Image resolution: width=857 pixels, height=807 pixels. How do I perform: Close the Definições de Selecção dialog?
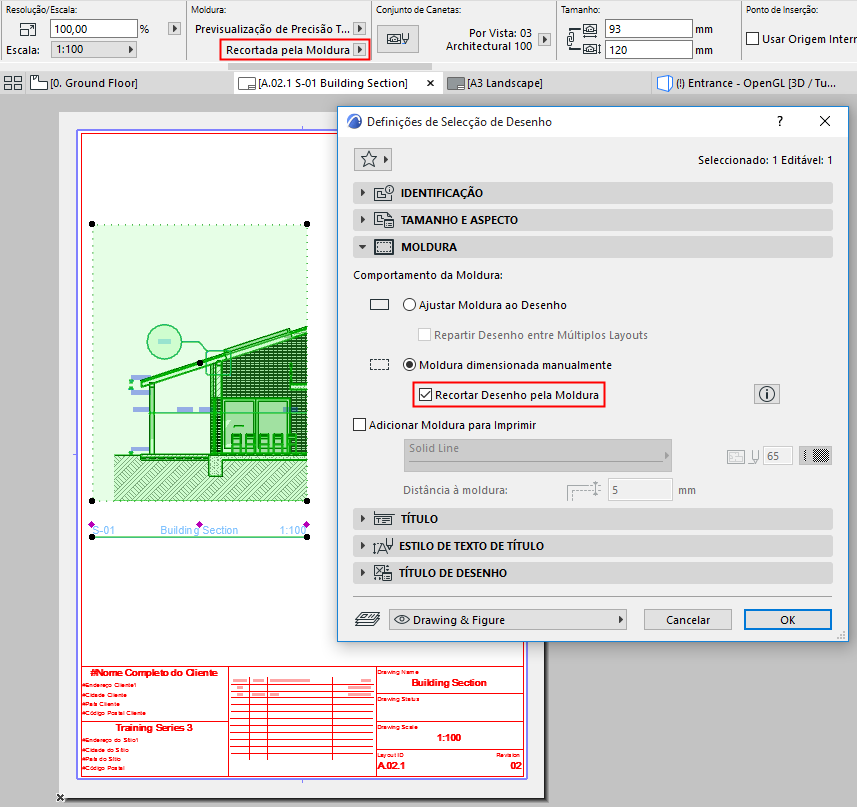(825, 121)
